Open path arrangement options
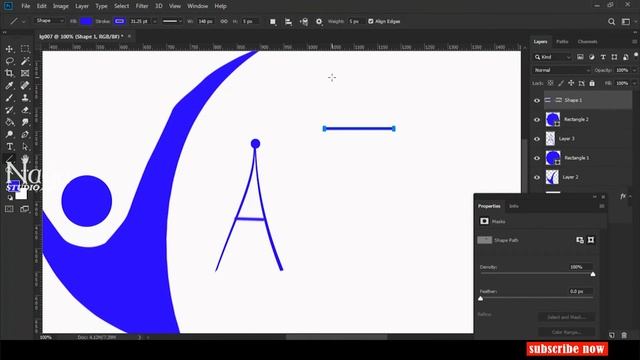Image resolution: width=640 pixels, height=360 pixels. click(x=304, y=22)
